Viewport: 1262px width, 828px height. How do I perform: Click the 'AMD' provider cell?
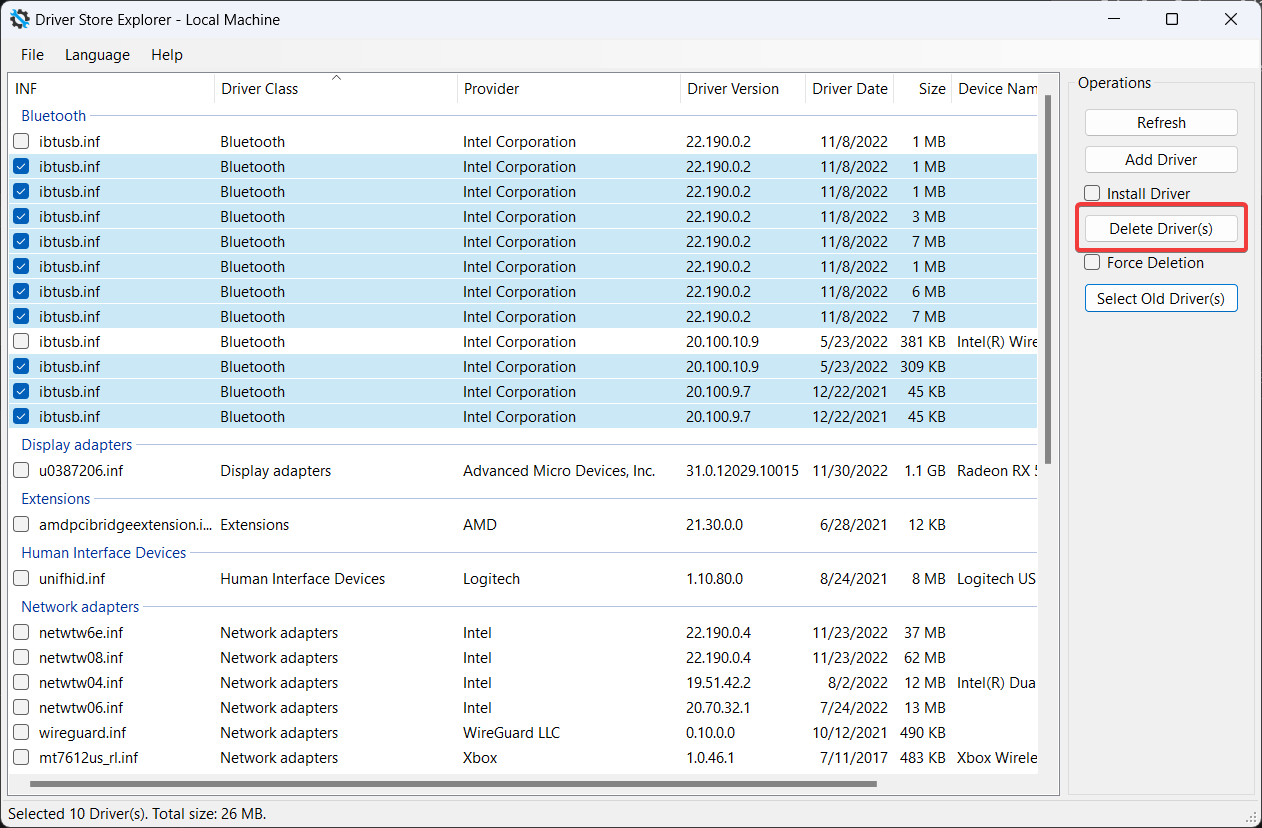click(480, 525)
